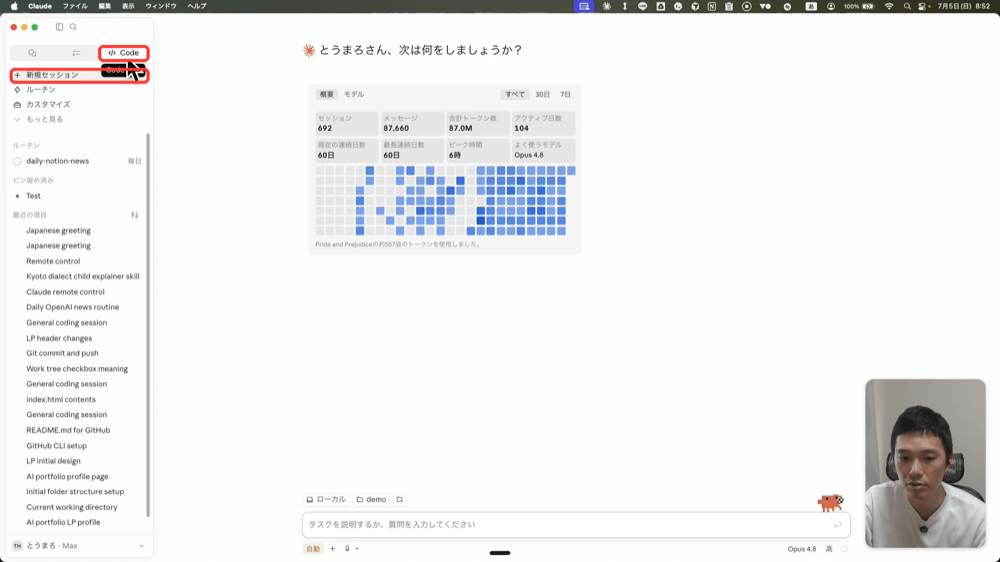The height and width of the screenshot is (562, 1000).
Task: Choose the 7日 time range
Action: coord(566,94)
